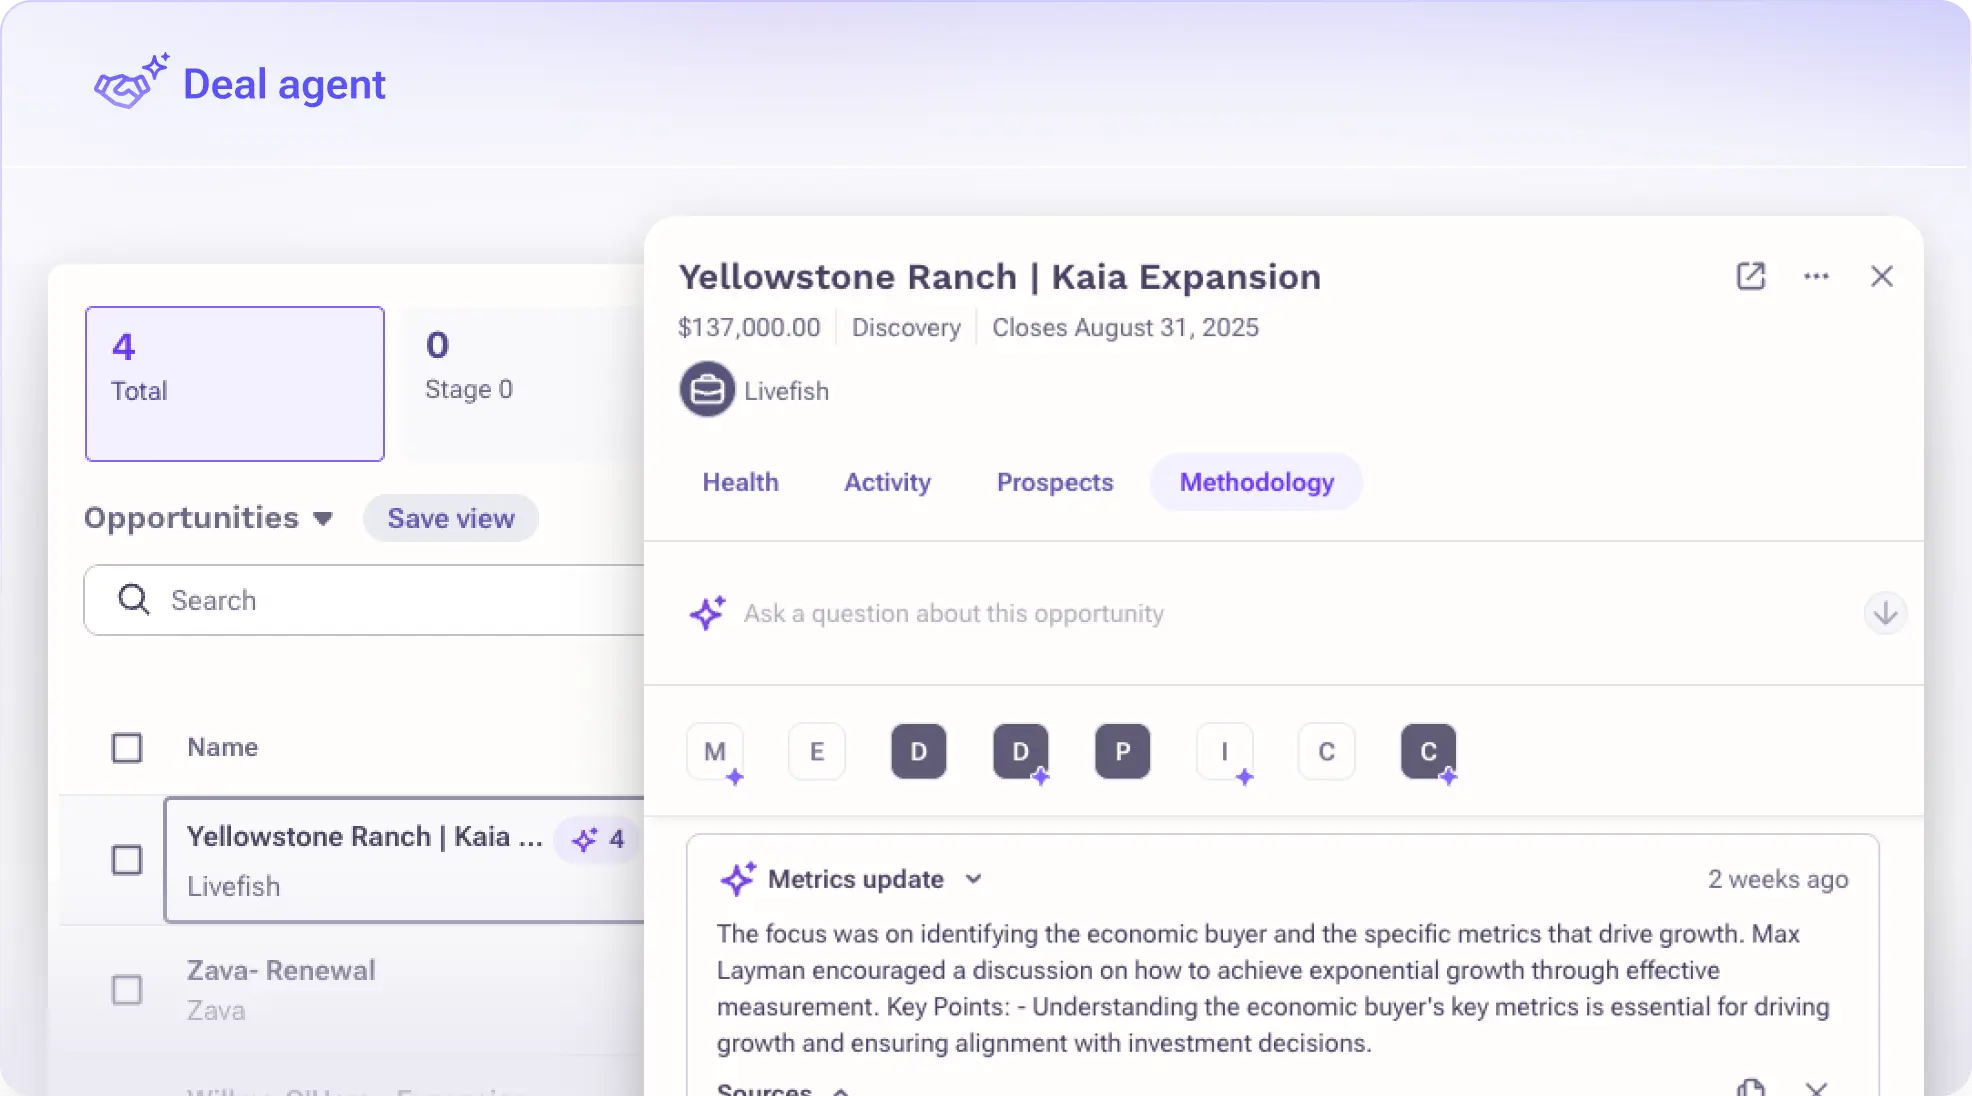Select the E methodology badge
The image size is (1972, 1096).
816,751
